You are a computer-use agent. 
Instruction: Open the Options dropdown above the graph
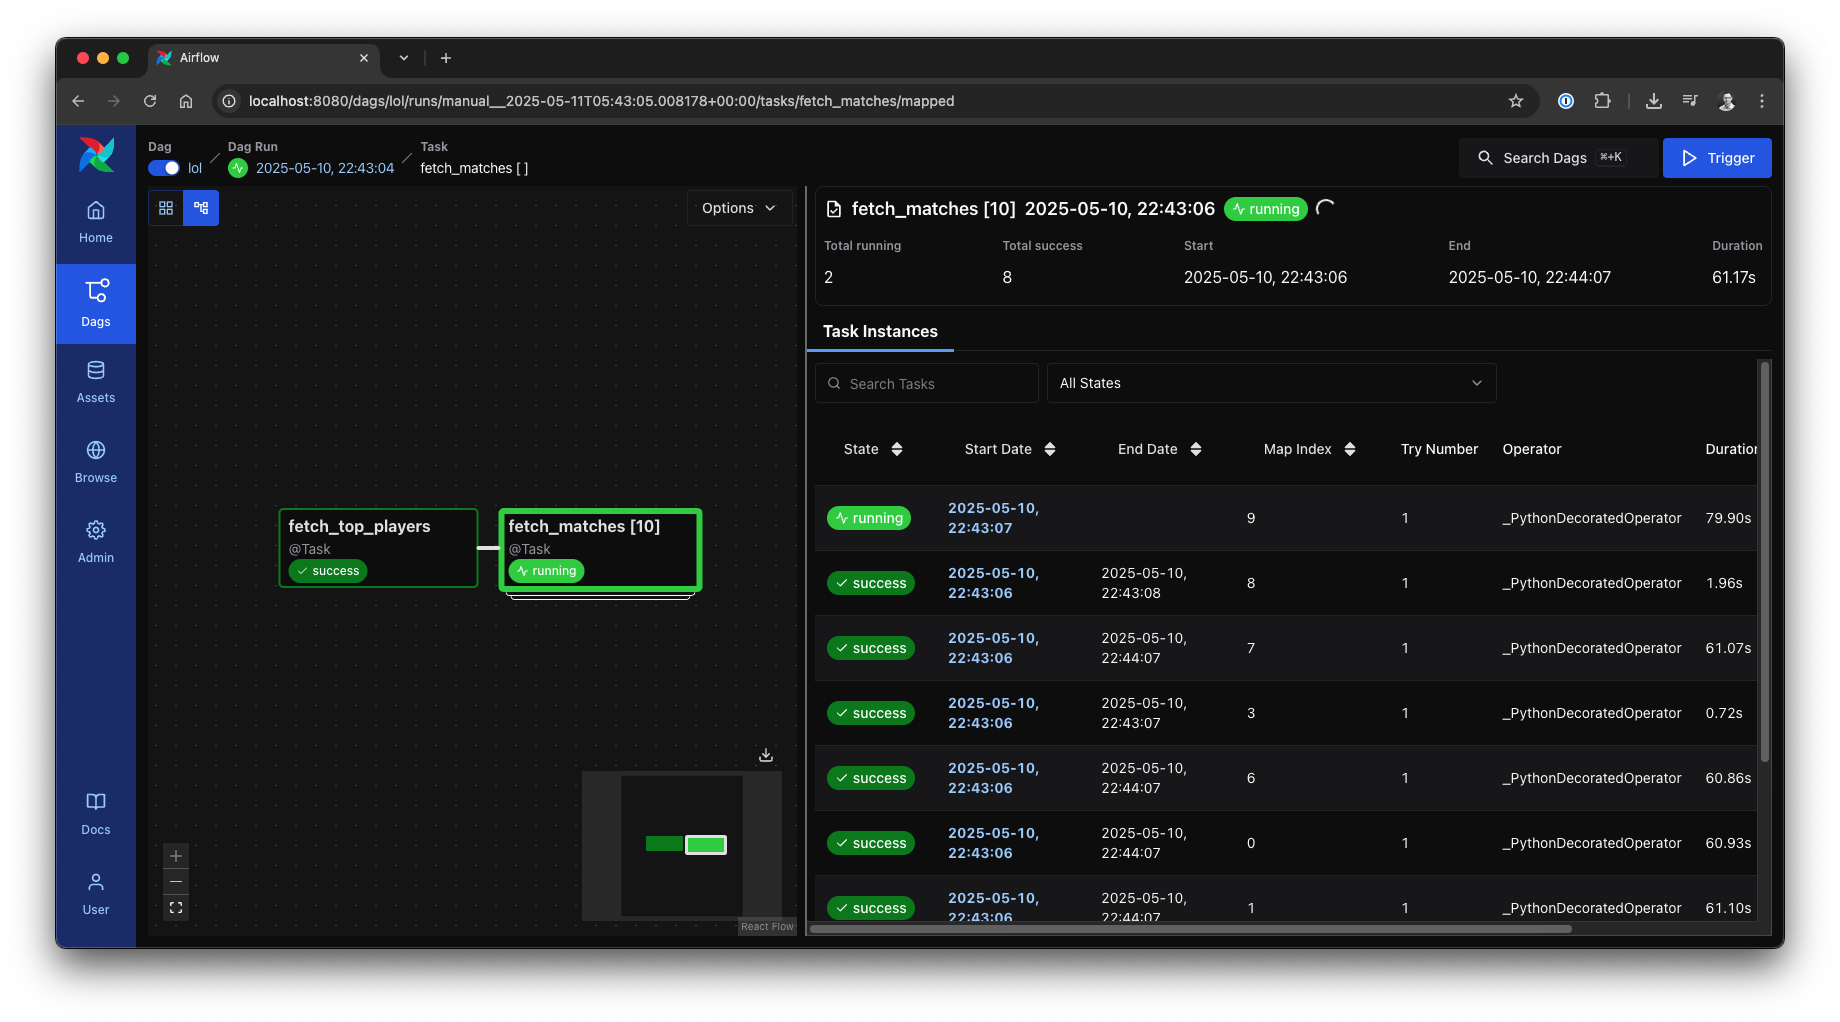(739, 208)
